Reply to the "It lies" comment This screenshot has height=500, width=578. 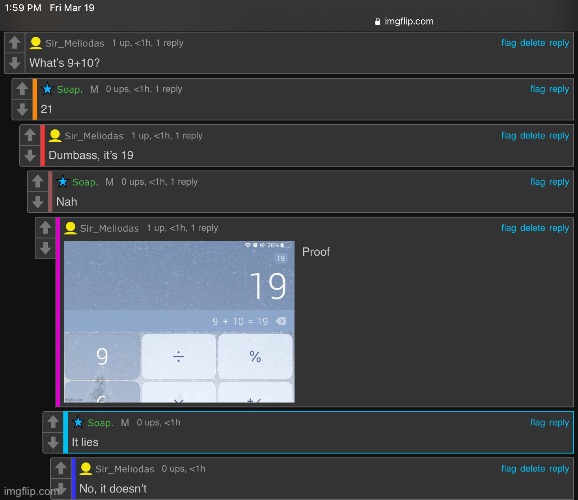point(559,423)
